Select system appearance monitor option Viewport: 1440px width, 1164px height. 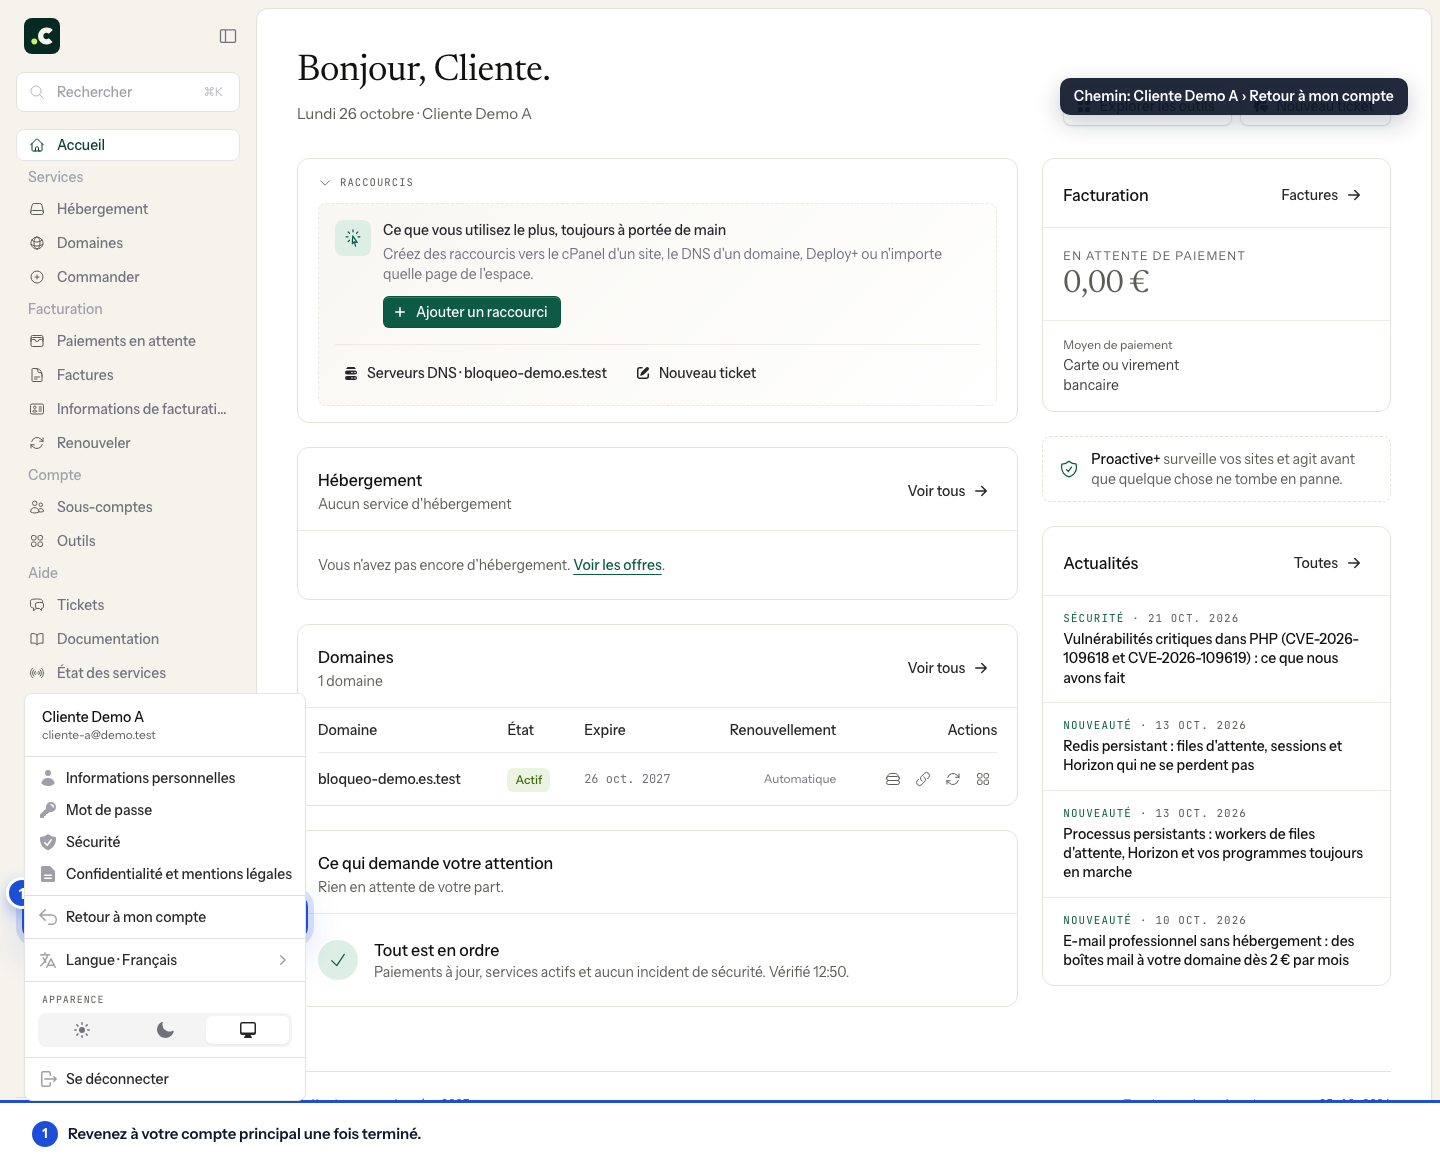(248, 1030)
